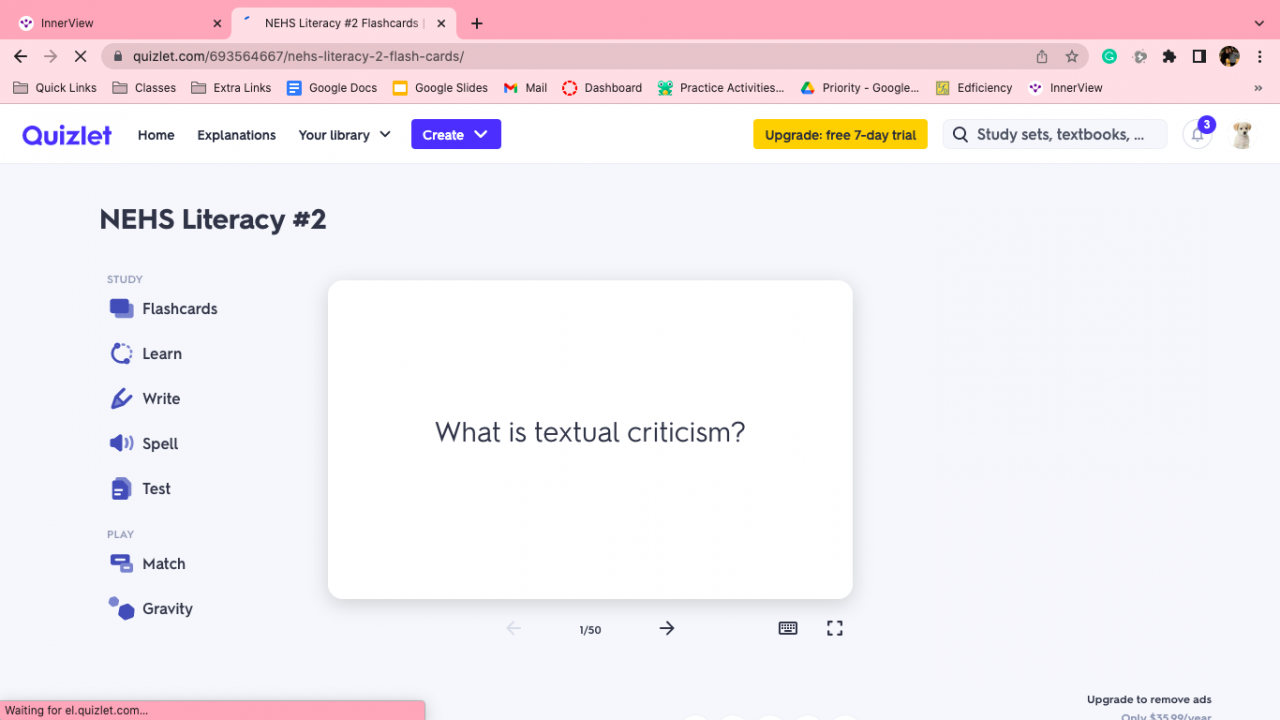
Task: Open the Practice Activities bookmark
Action: (x=721, y=88)
